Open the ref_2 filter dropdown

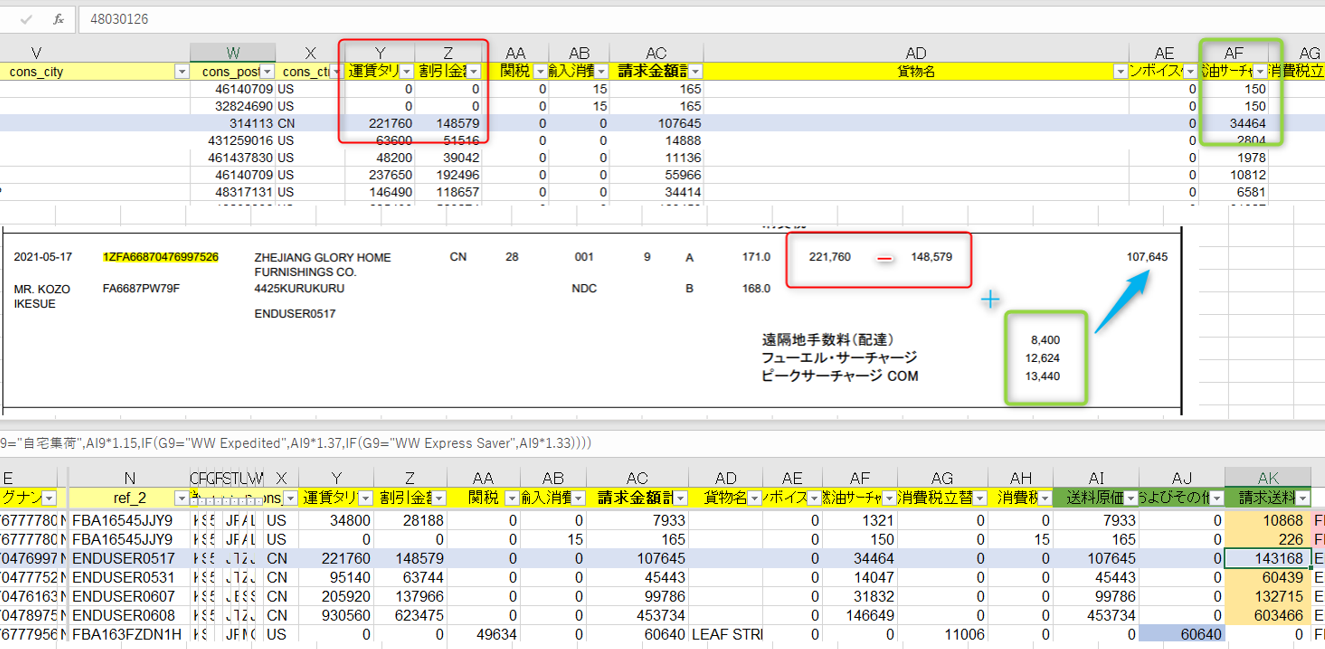181,498
